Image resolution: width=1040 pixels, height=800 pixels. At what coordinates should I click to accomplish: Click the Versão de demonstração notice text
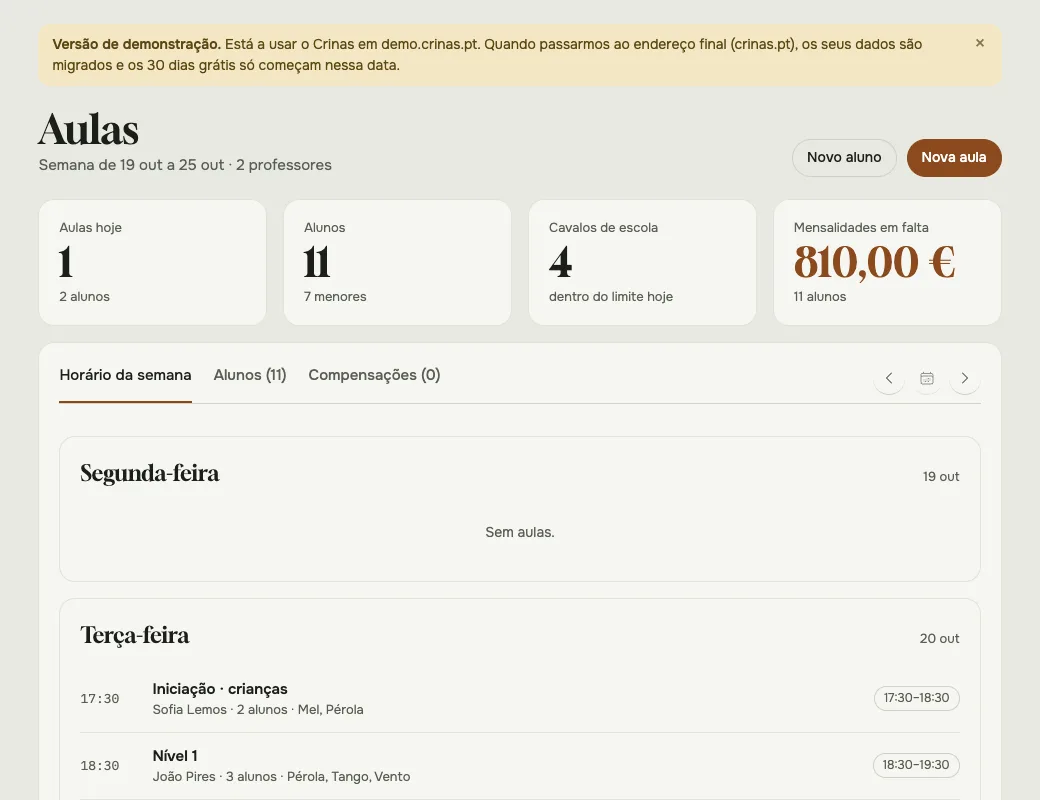(x=488, y=55)
